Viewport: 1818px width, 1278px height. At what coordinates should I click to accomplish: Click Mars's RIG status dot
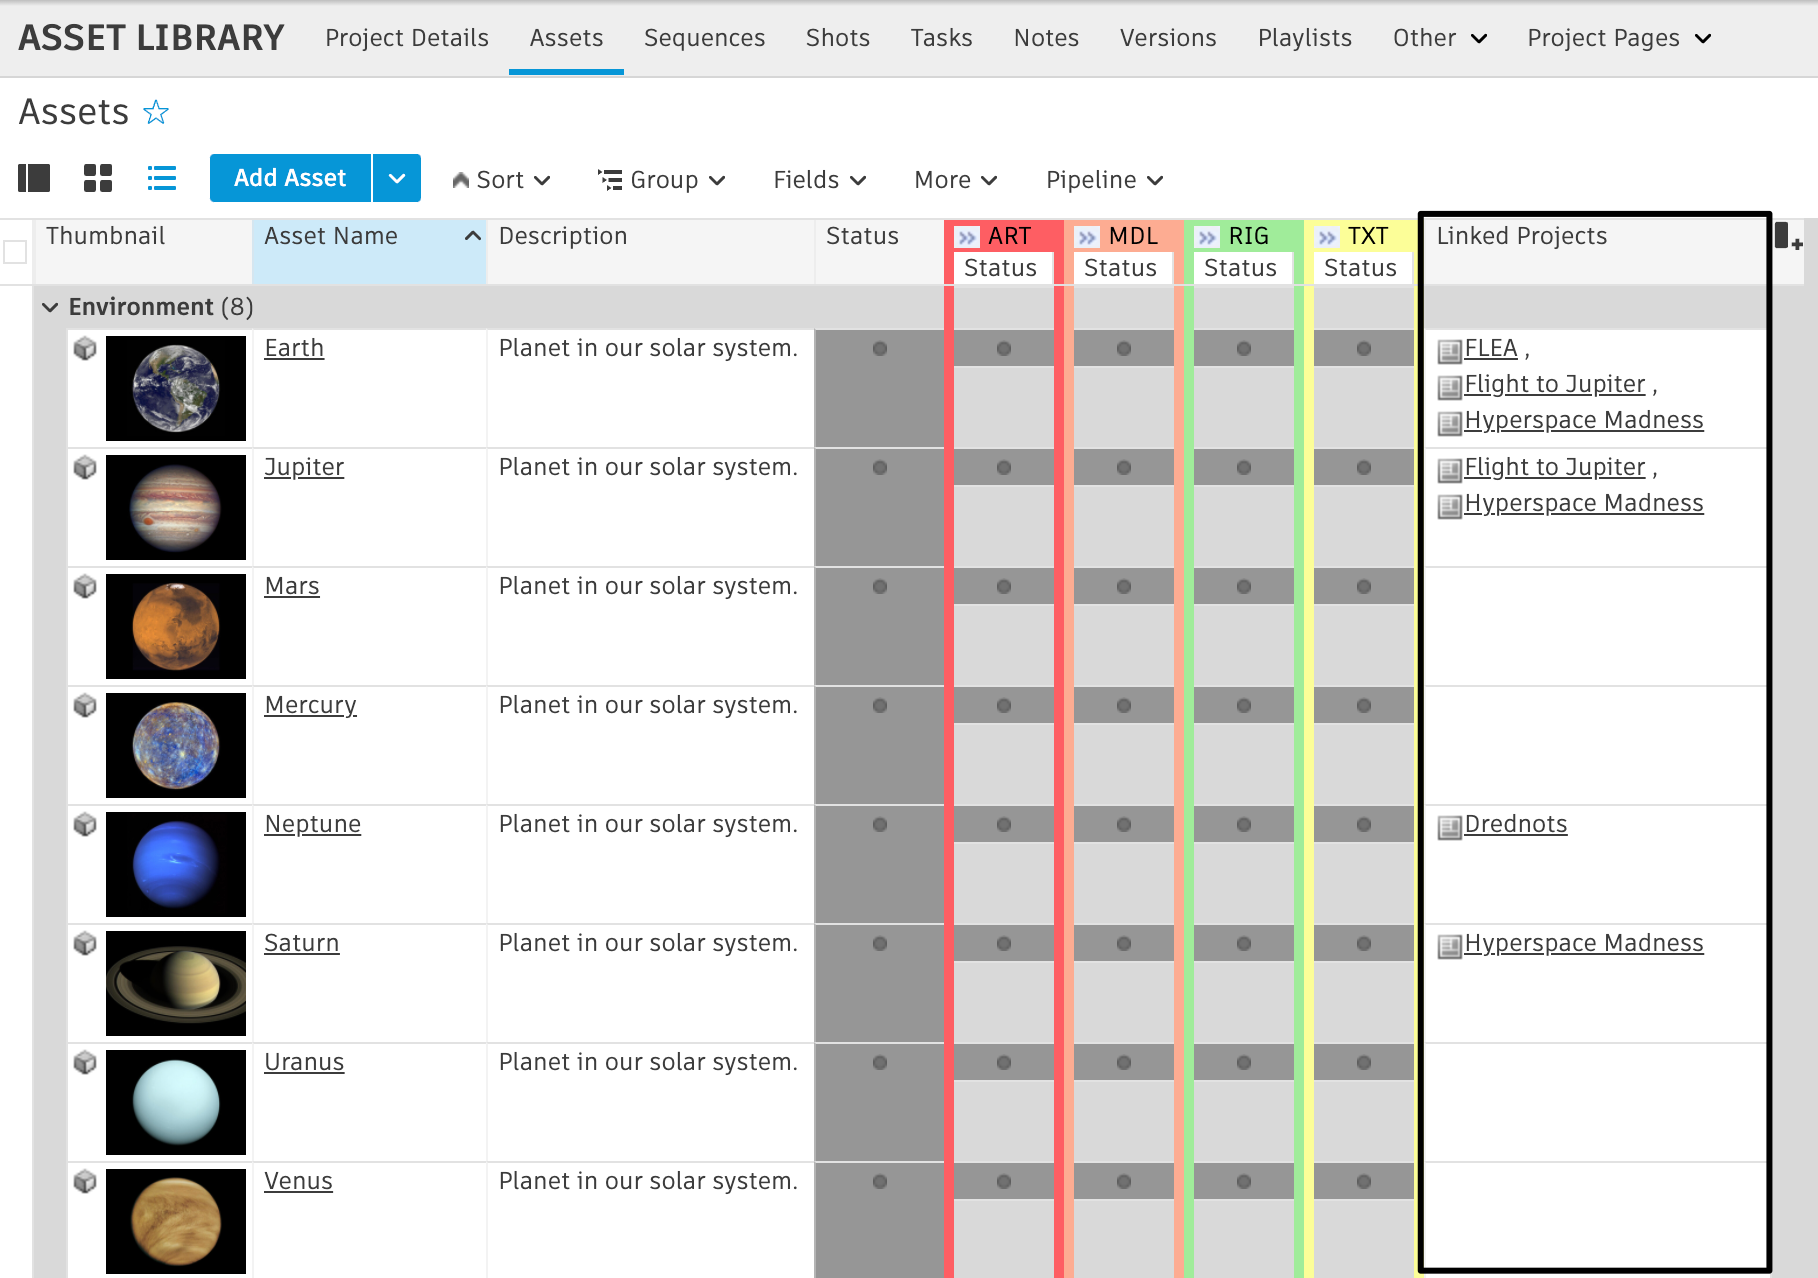1244,587
